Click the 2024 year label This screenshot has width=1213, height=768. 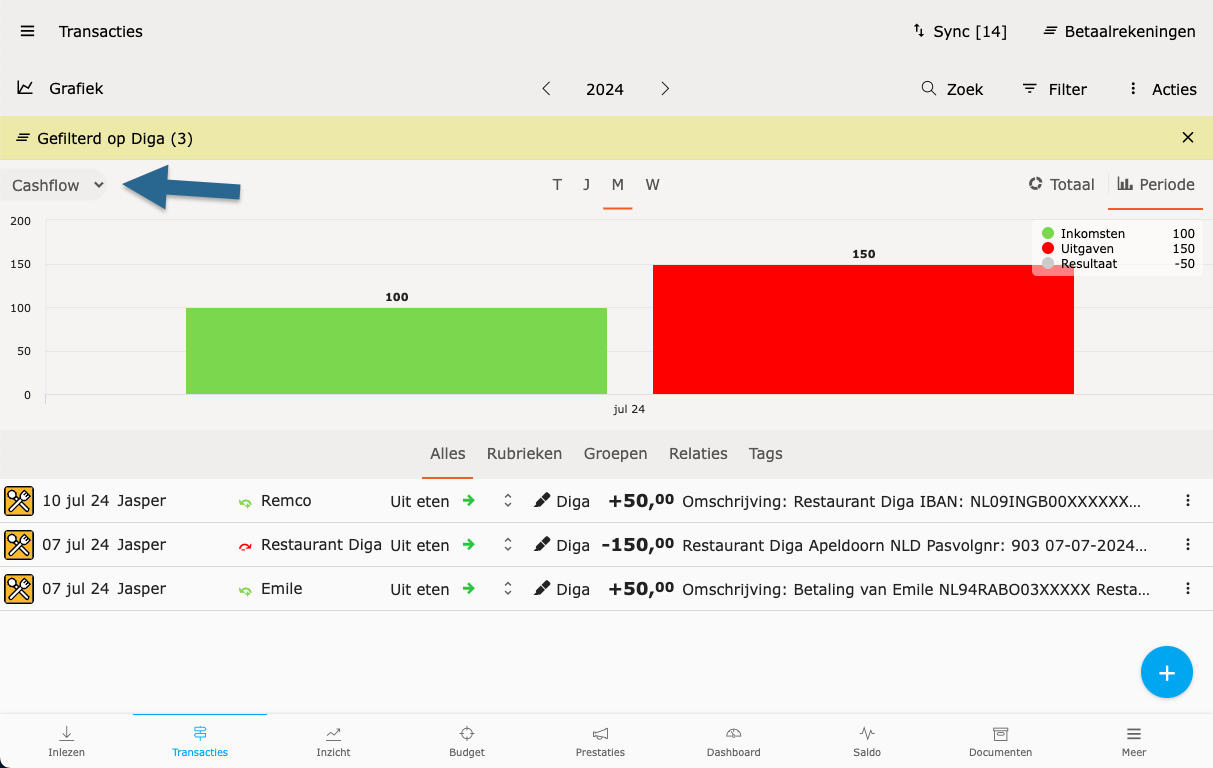coord(605,89)
